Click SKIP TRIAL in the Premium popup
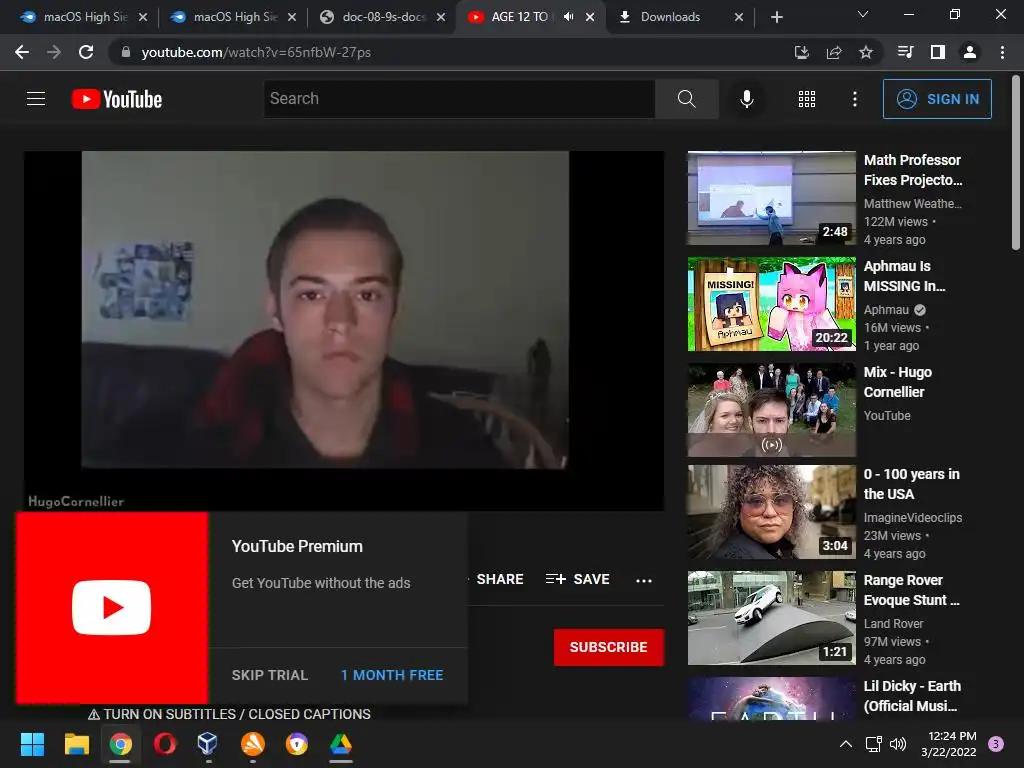Image resolution: width=1024 pixels, height=768 pixels. (270, 675)
